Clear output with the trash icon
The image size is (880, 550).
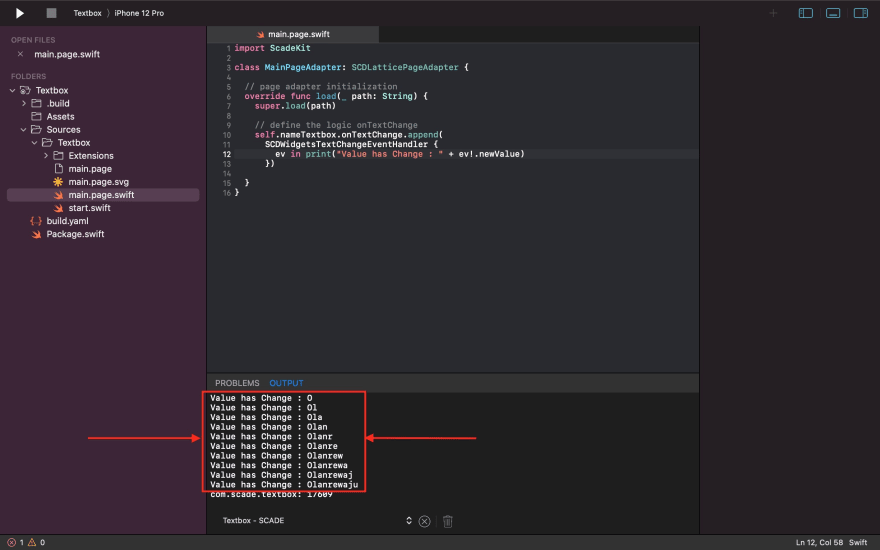click(447, 521)
